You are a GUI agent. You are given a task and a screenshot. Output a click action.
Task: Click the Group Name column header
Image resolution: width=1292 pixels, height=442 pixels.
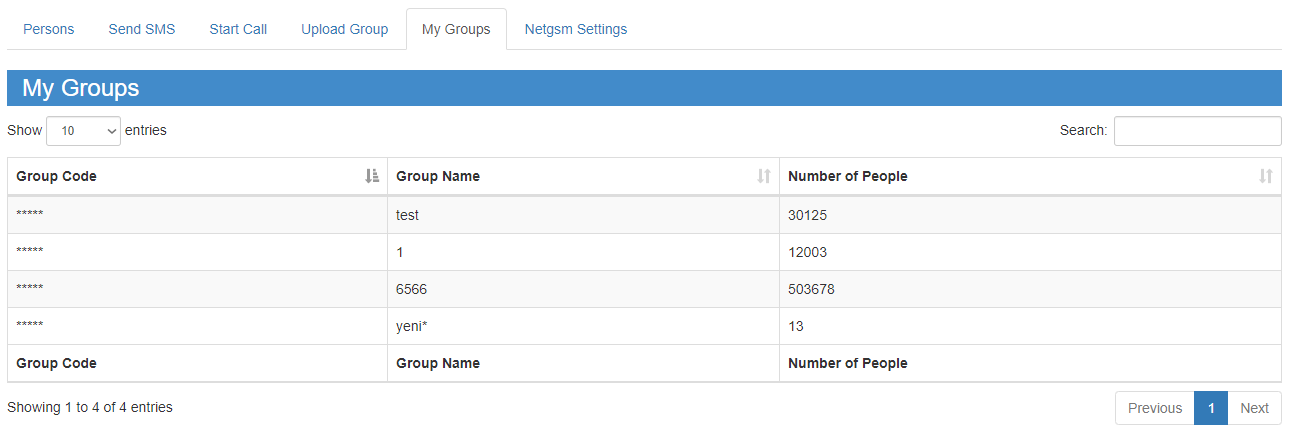pyautogui.click(x=438, y=176)
